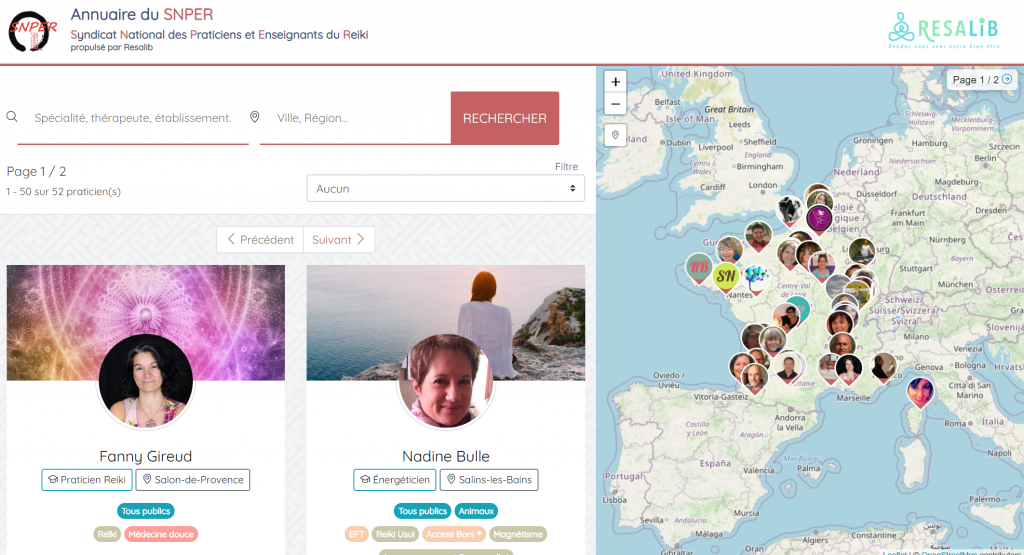Click the Access Bars tag
This screenshot has width=1024, height=555.
pyautogui.click(x=454, y=534)
